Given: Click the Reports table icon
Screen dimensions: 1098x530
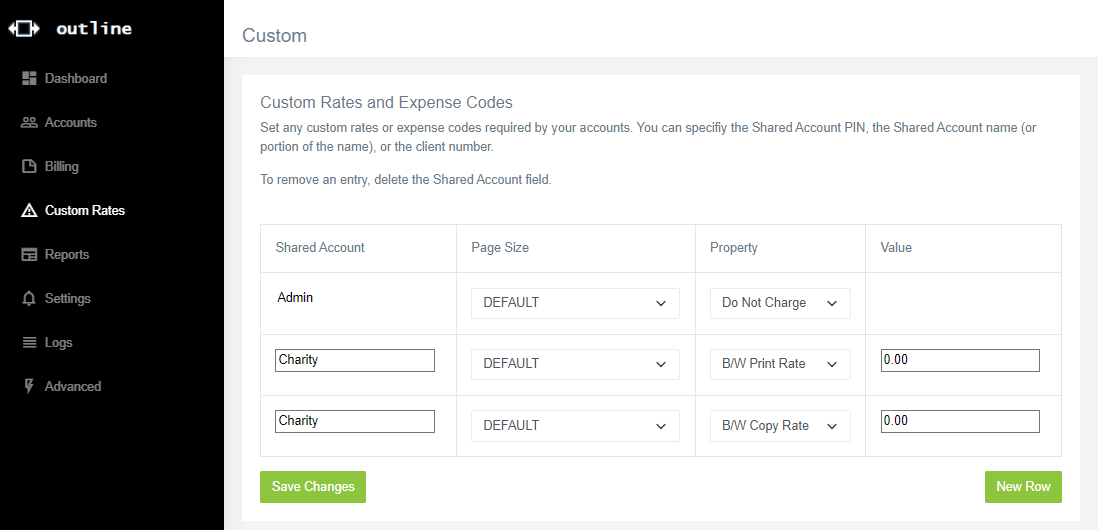Looking at the screenshot, I should coord(29,254).
